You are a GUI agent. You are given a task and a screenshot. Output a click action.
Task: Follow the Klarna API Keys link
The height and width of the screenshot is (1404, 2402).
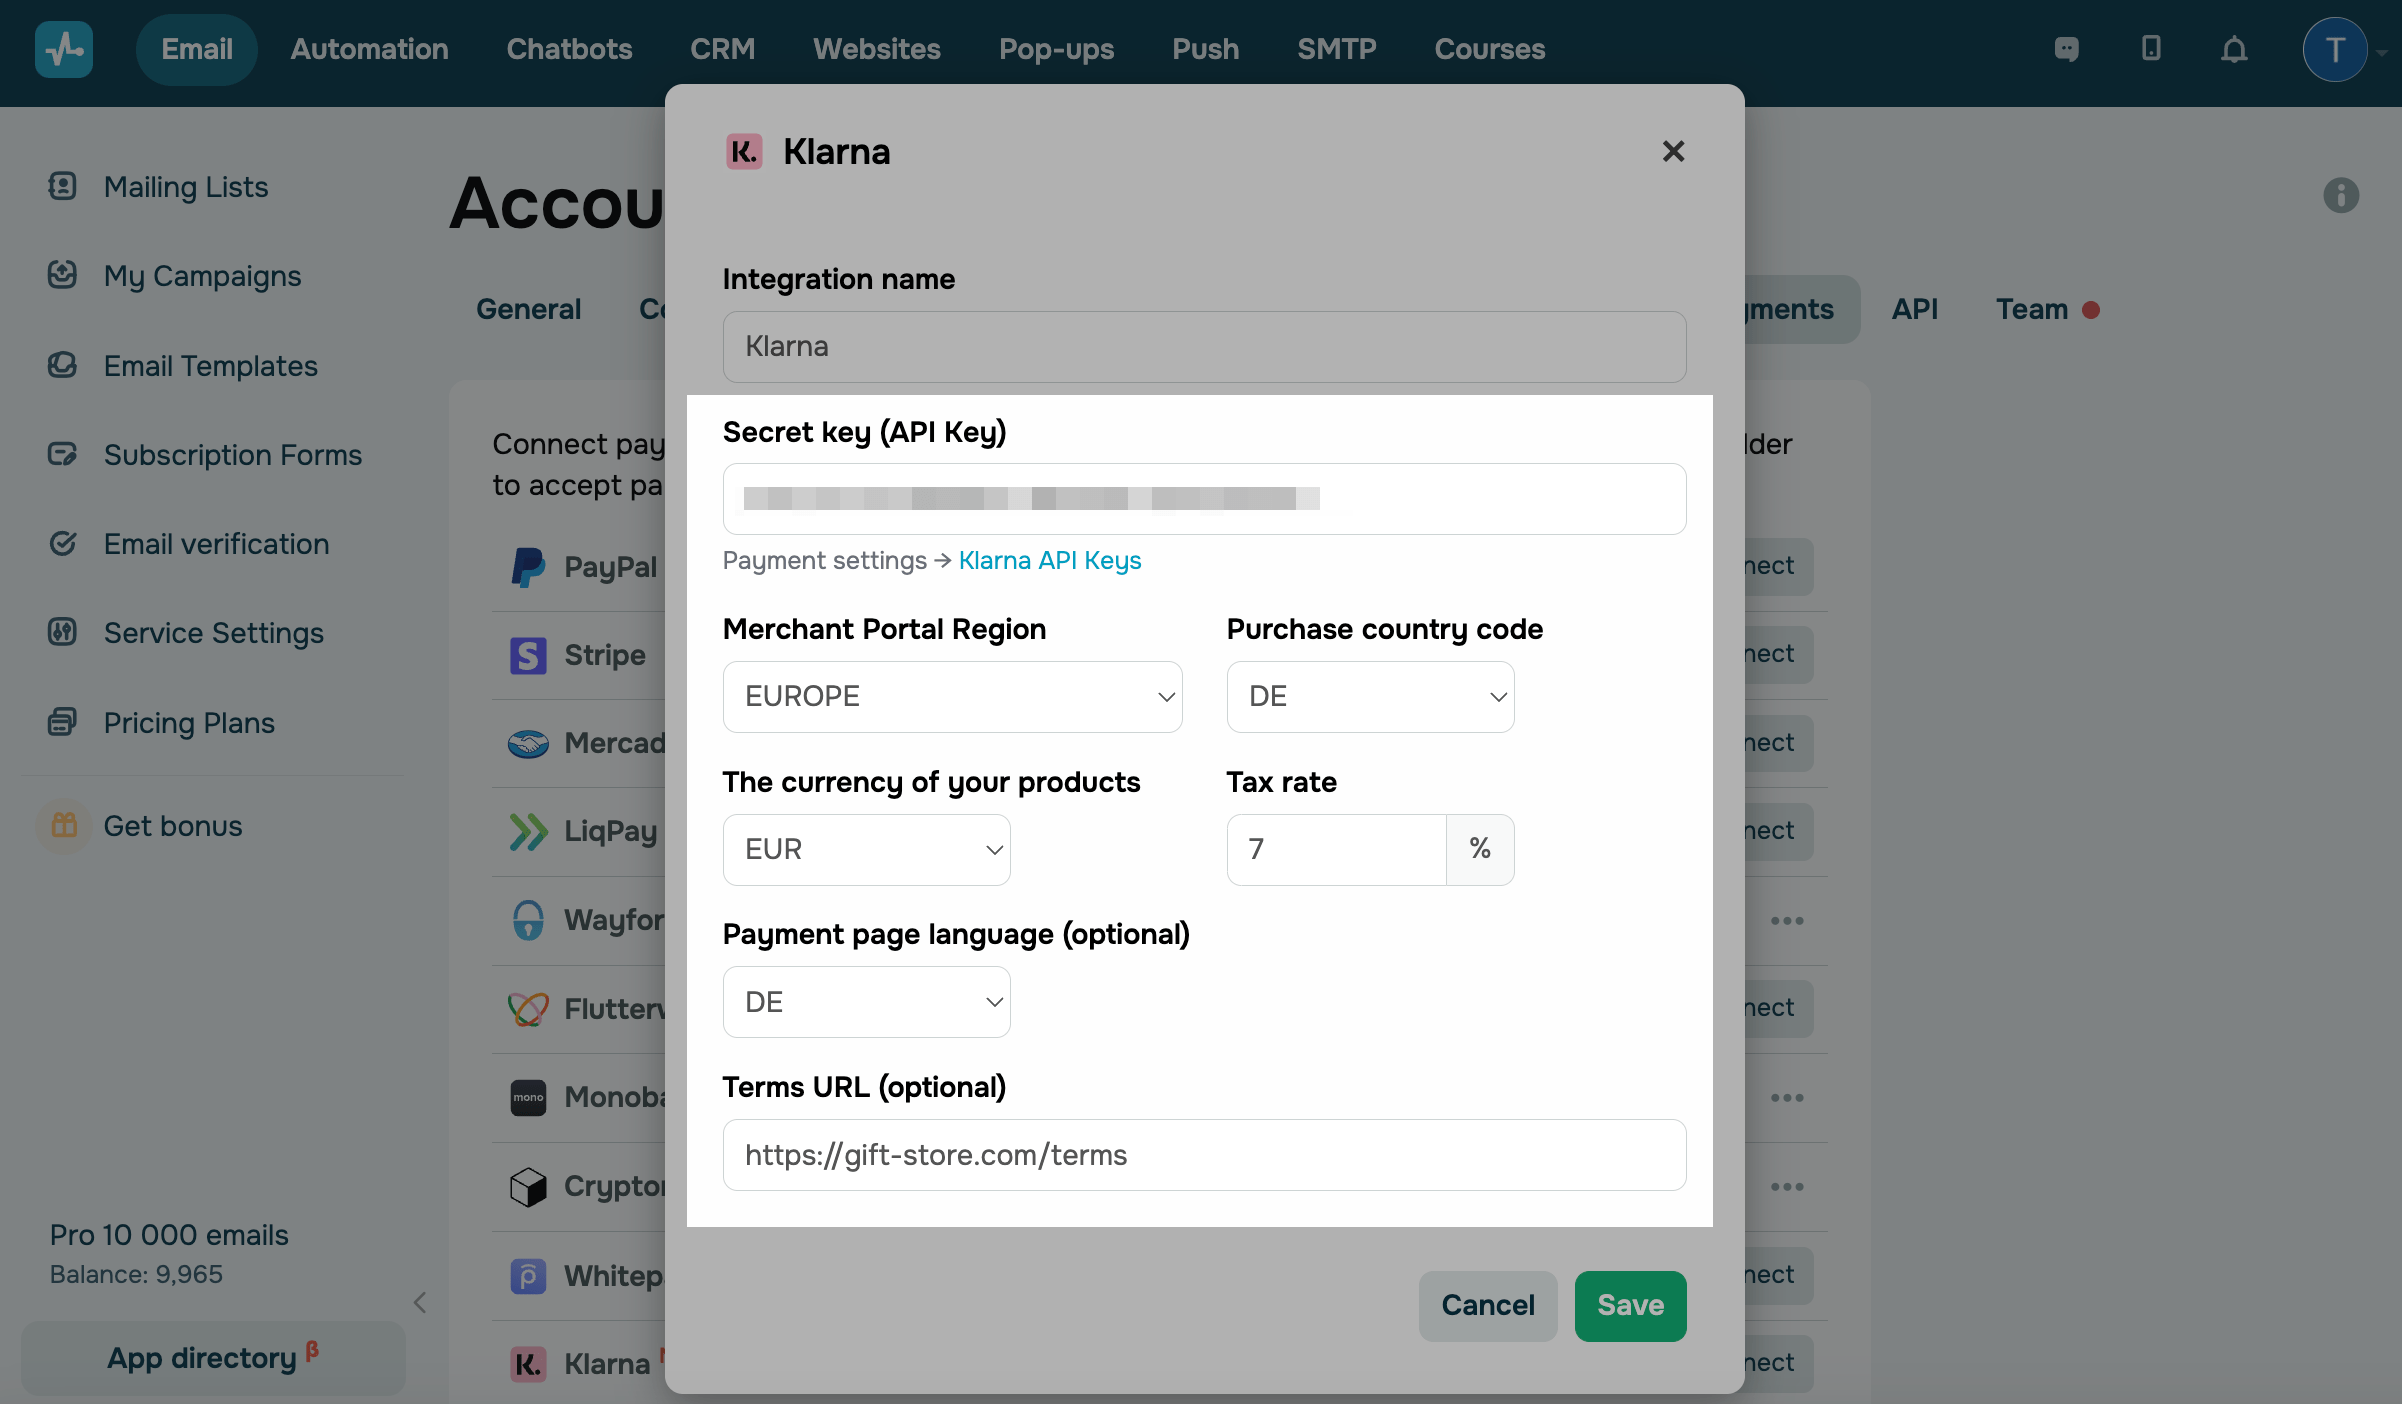coord(1050,560)
